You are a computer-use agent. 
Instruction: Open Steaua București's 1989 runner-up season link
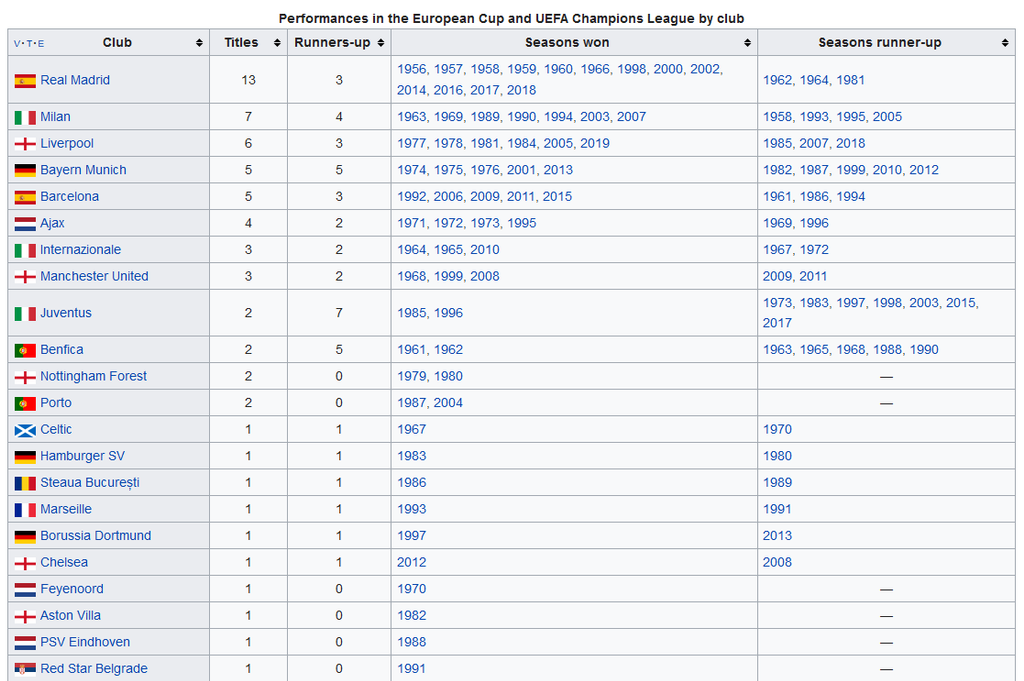(x=777, y=483)
